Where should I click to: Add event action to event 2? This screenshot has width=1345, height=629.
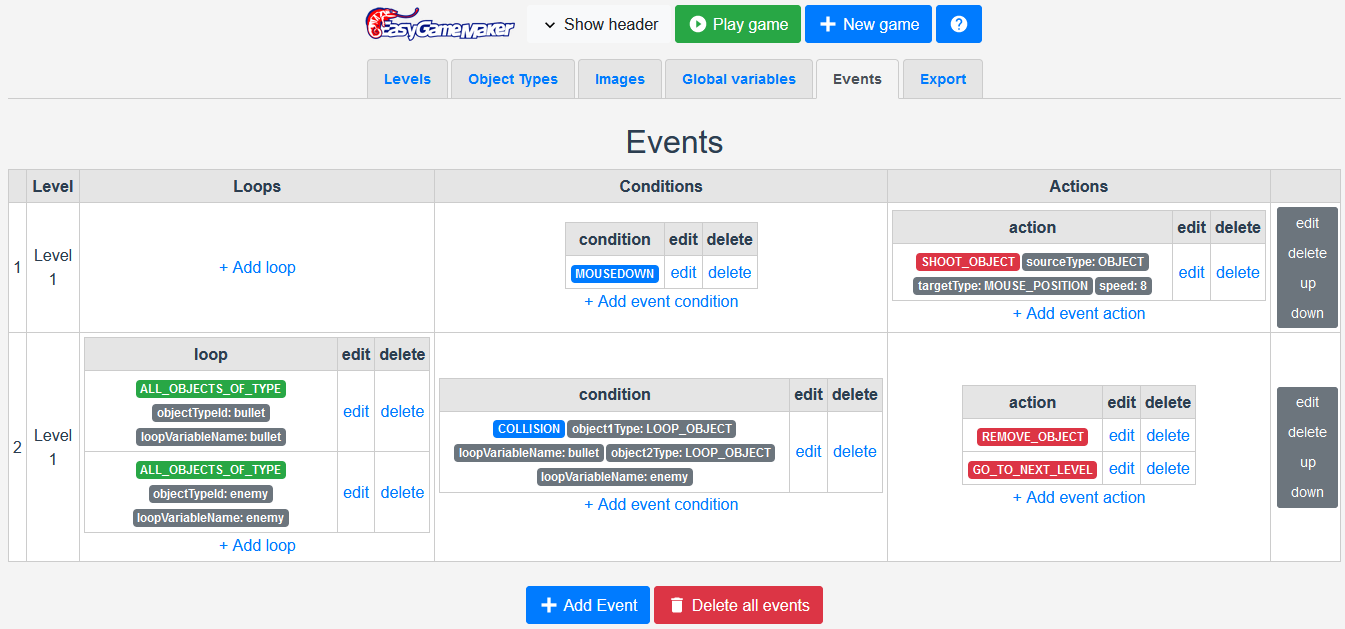coord(1078,497)
